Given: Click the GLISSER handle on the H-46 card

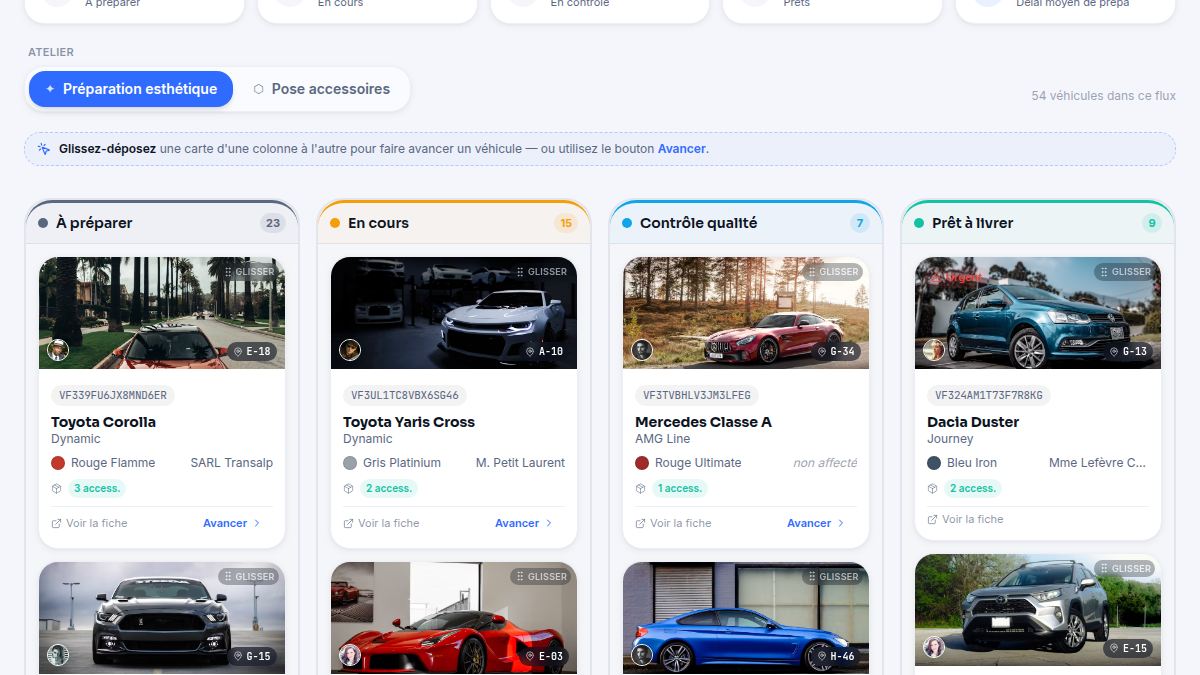Looking at the screenshot, I should [834, 577].
